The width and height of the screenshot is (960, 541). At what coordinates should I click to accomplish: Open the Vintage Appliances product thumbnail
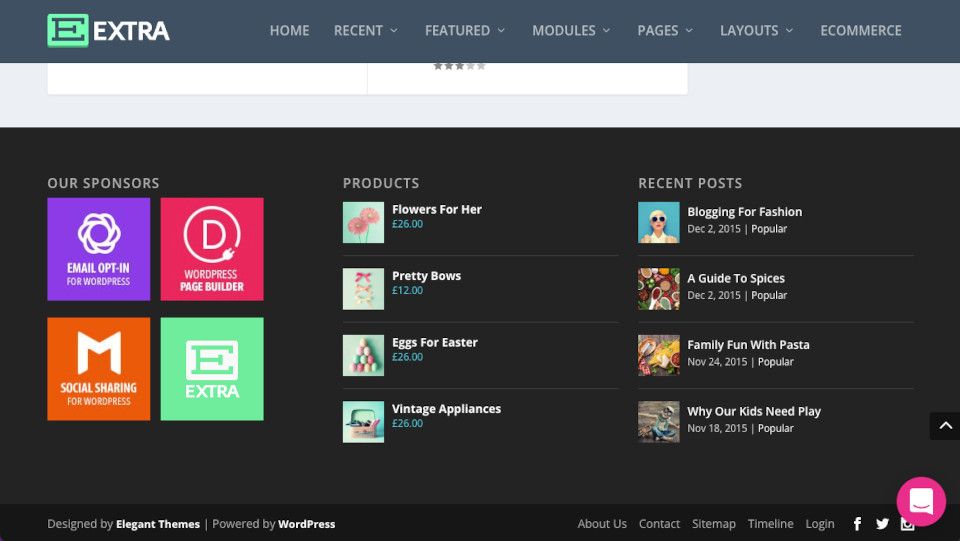click(363, 422)
